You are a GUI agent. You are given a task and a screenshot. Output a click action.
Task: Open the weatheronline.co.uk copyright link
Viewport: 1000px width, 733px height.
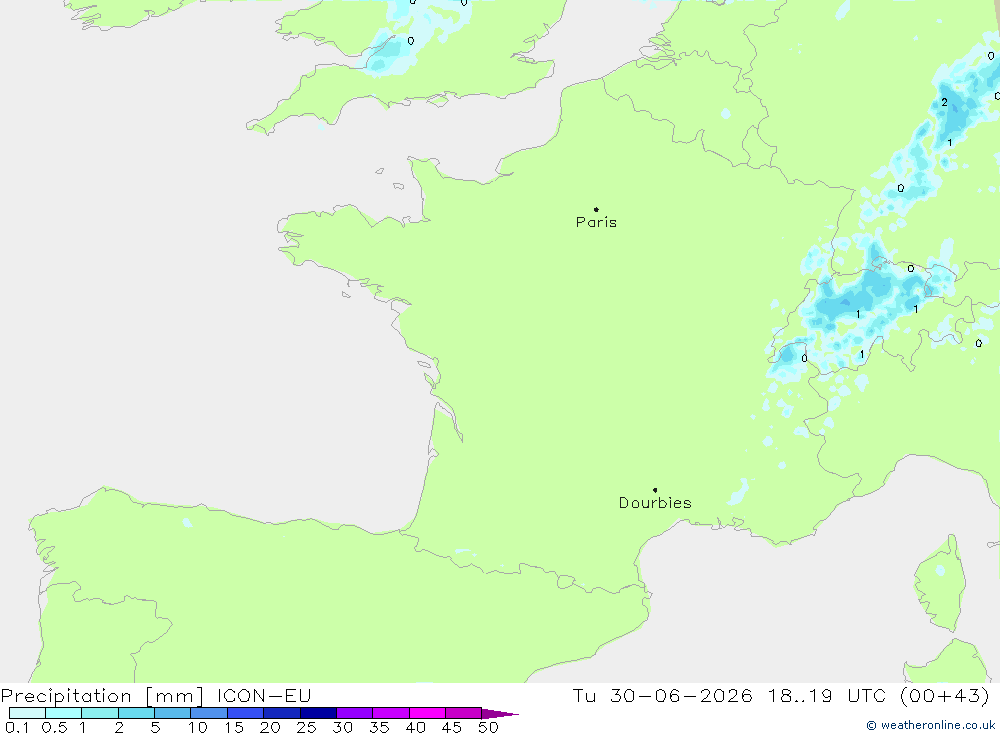(930, 725)
